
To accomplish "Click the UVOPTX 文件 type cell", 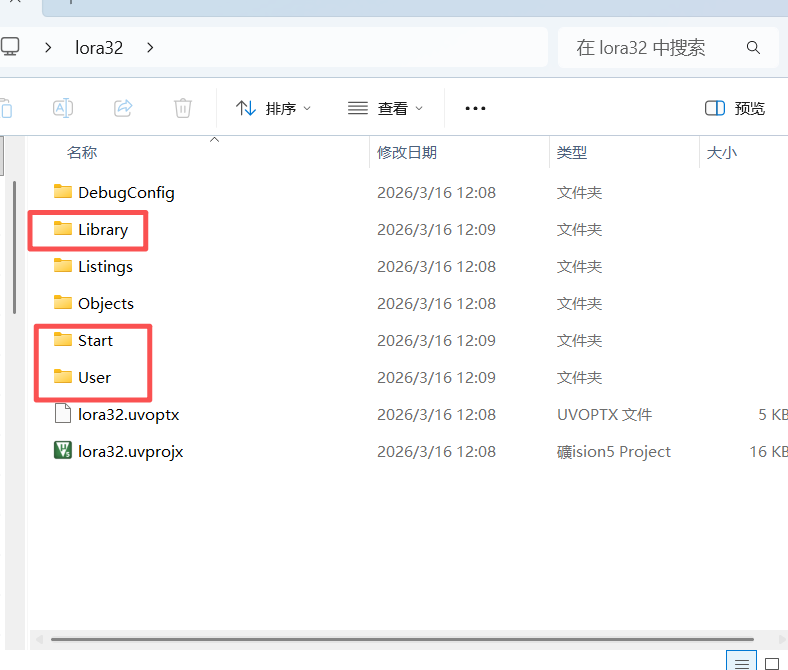I will tap(605, 415).
